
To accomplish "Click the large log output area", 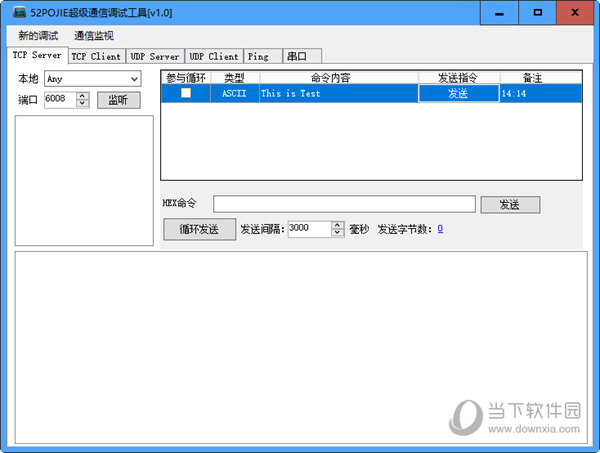I will 301,347.
